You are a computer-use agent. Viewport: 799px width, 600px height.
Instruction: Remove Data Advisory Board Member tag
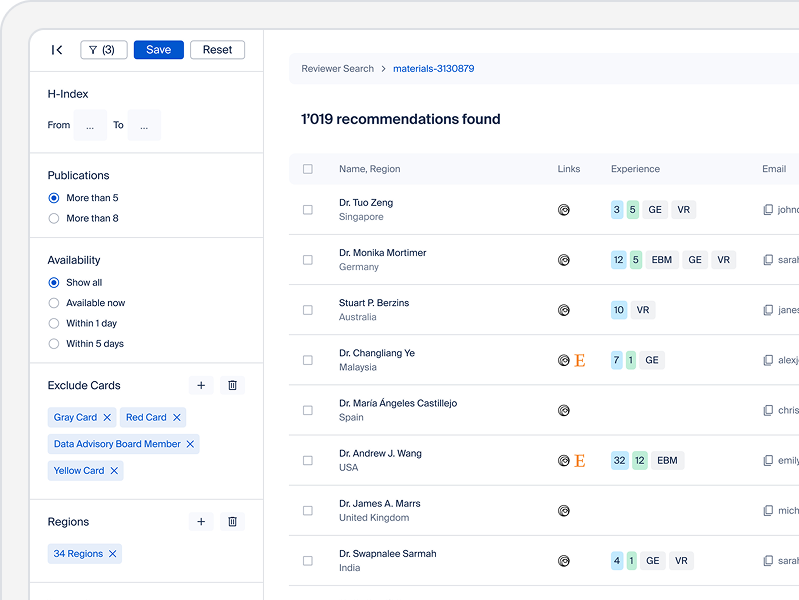pos(190,444)
